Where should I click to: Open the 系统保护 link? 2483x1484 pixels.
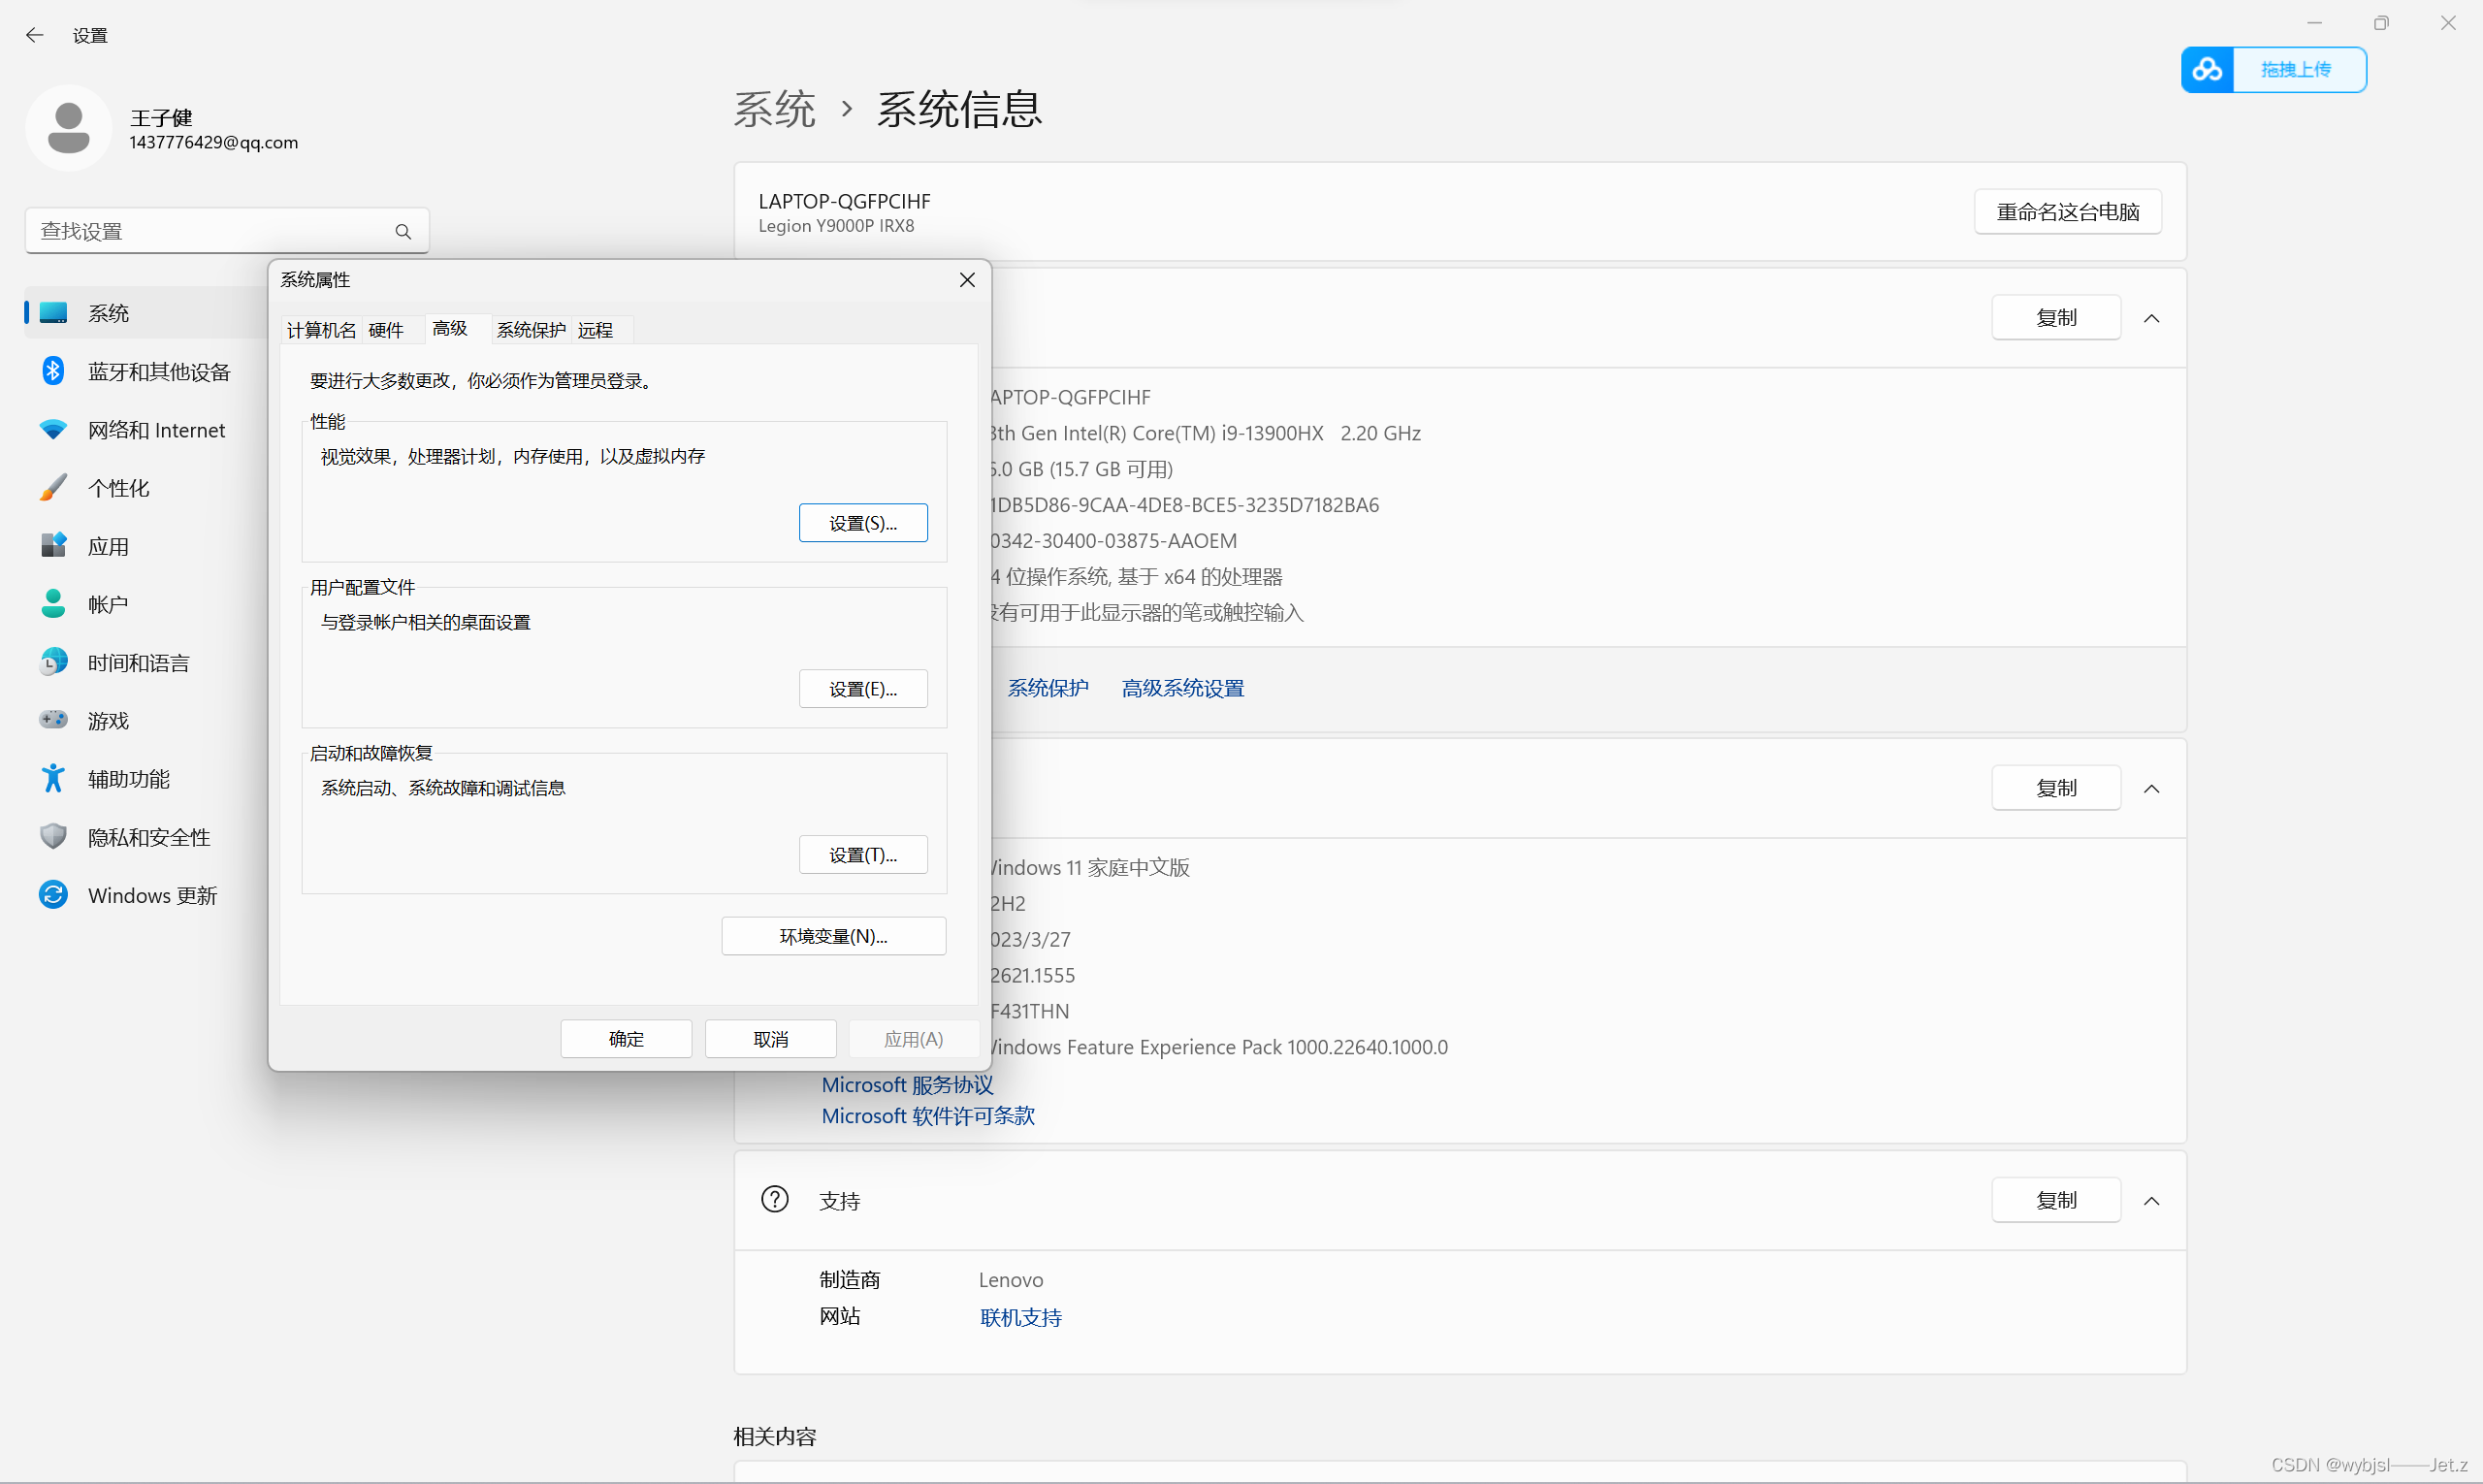pos(1048,688)
